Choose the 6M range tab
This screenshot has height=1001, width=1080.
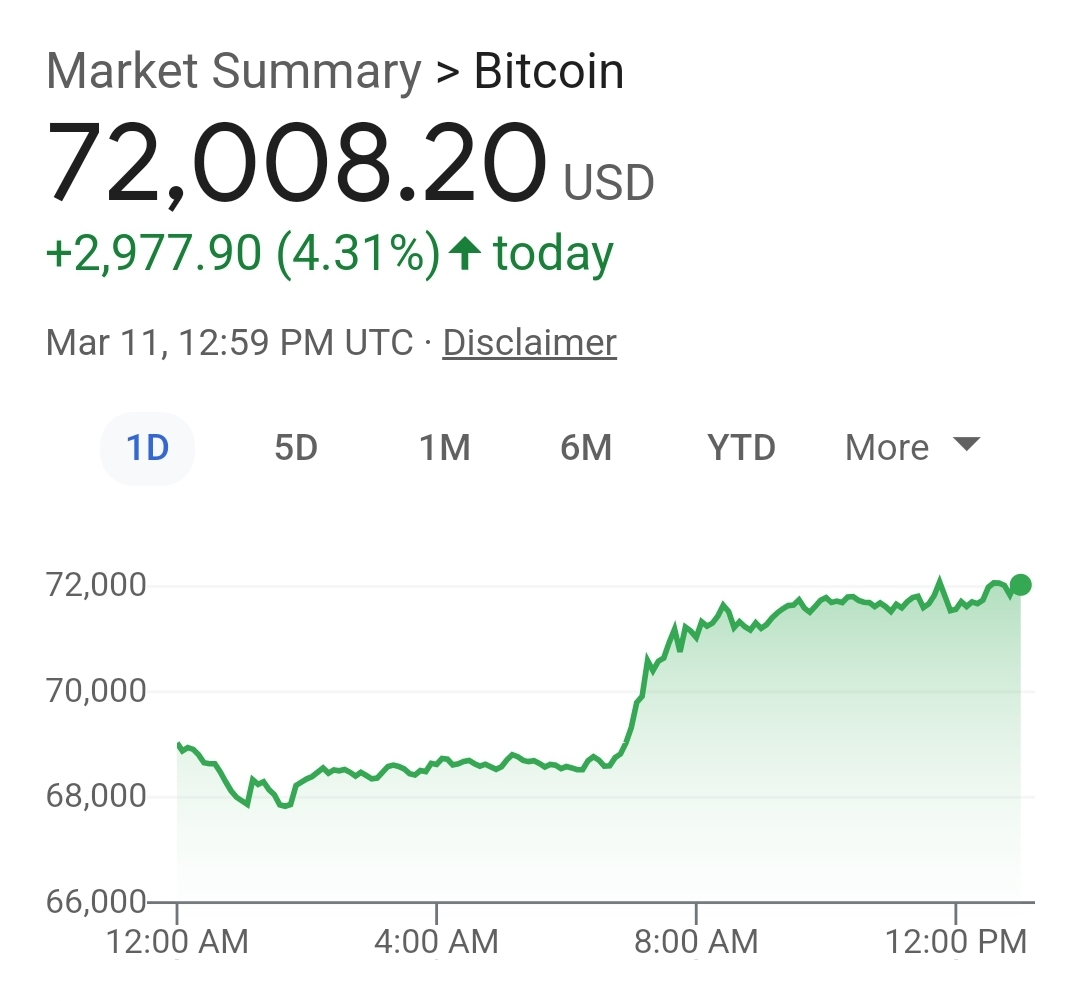[x=586, y=448]
